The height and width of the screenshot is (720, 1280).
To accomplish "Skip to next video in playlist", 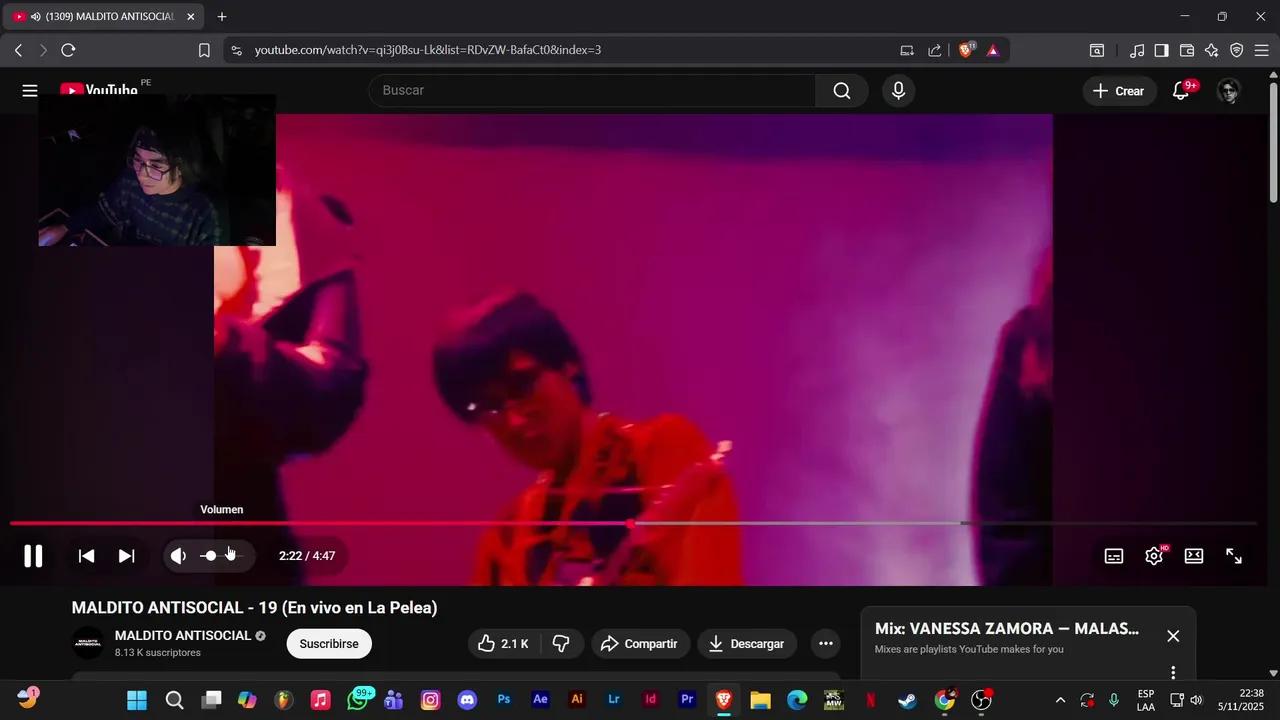I will pyautogui.click(x=127, y=556).
